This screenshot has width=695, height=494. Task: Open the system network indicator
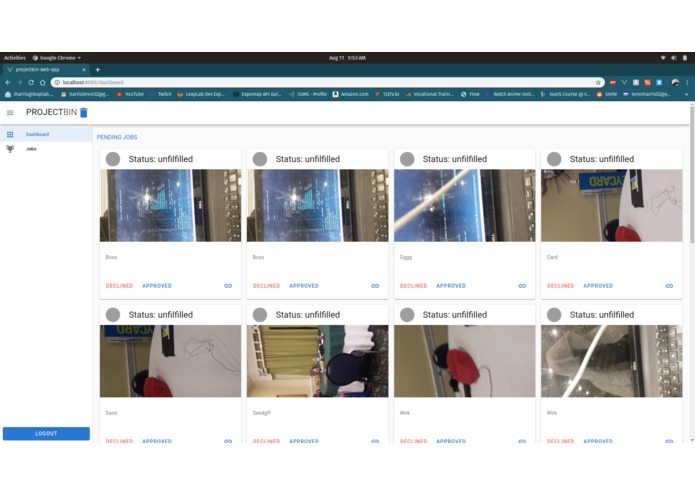pyautogui.click(x=663, y=58)
